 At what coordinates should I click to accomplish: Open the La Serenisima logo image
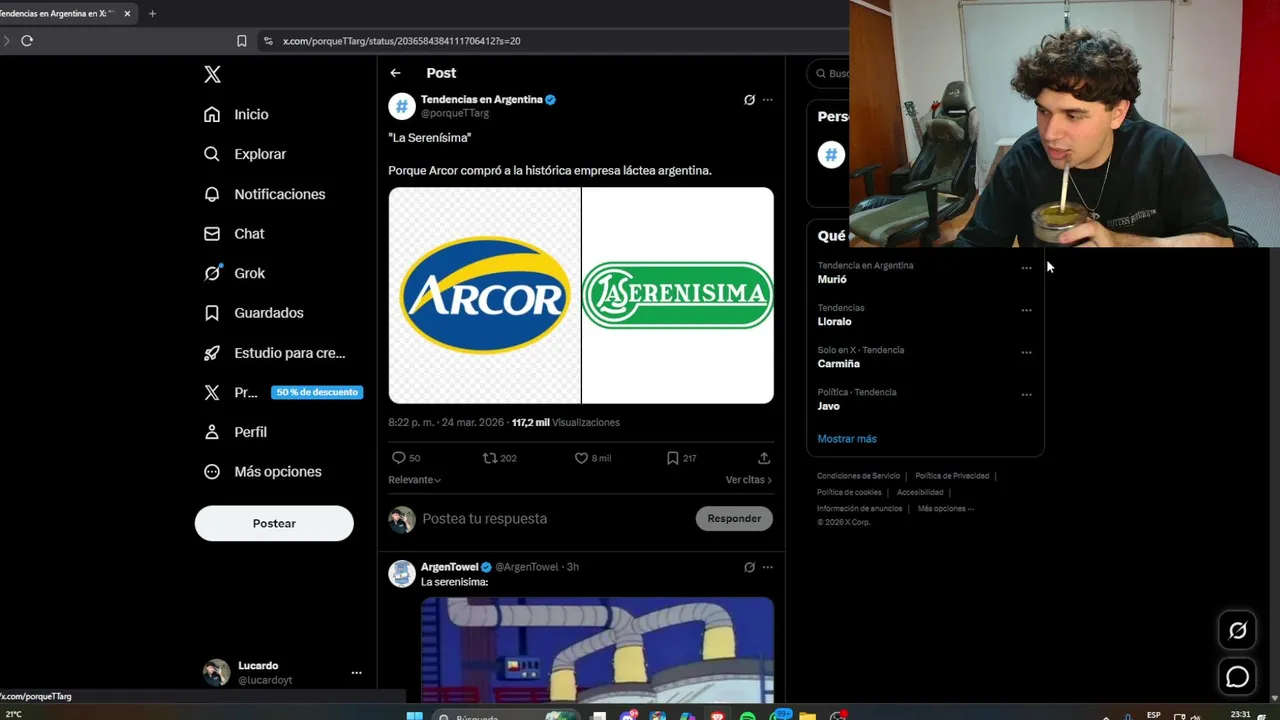point(678,295)
